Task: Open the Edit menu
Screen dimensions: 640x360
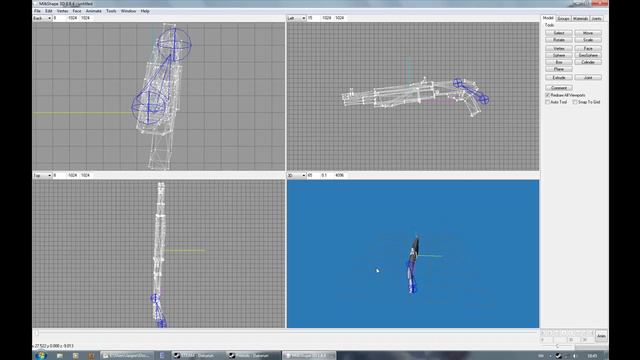Action: click(x=49, y=11)
